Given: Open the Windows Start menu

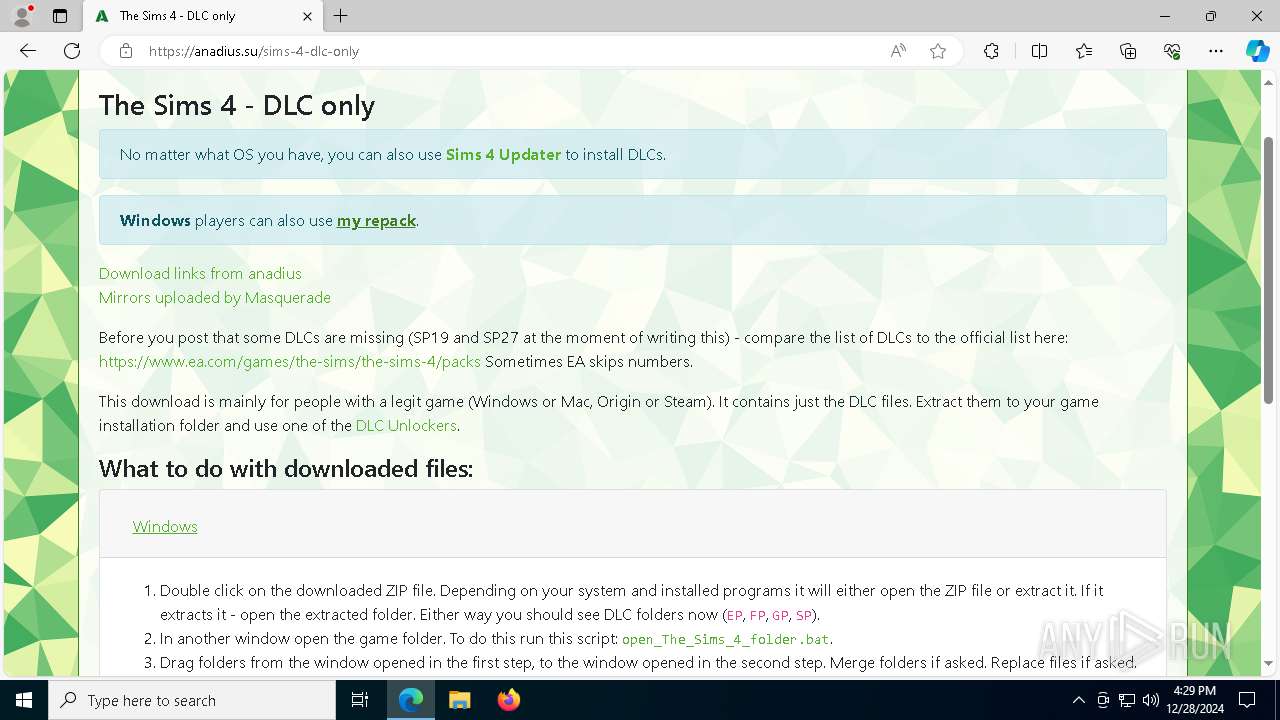Looking at the screenshot, I should point(24,700).
